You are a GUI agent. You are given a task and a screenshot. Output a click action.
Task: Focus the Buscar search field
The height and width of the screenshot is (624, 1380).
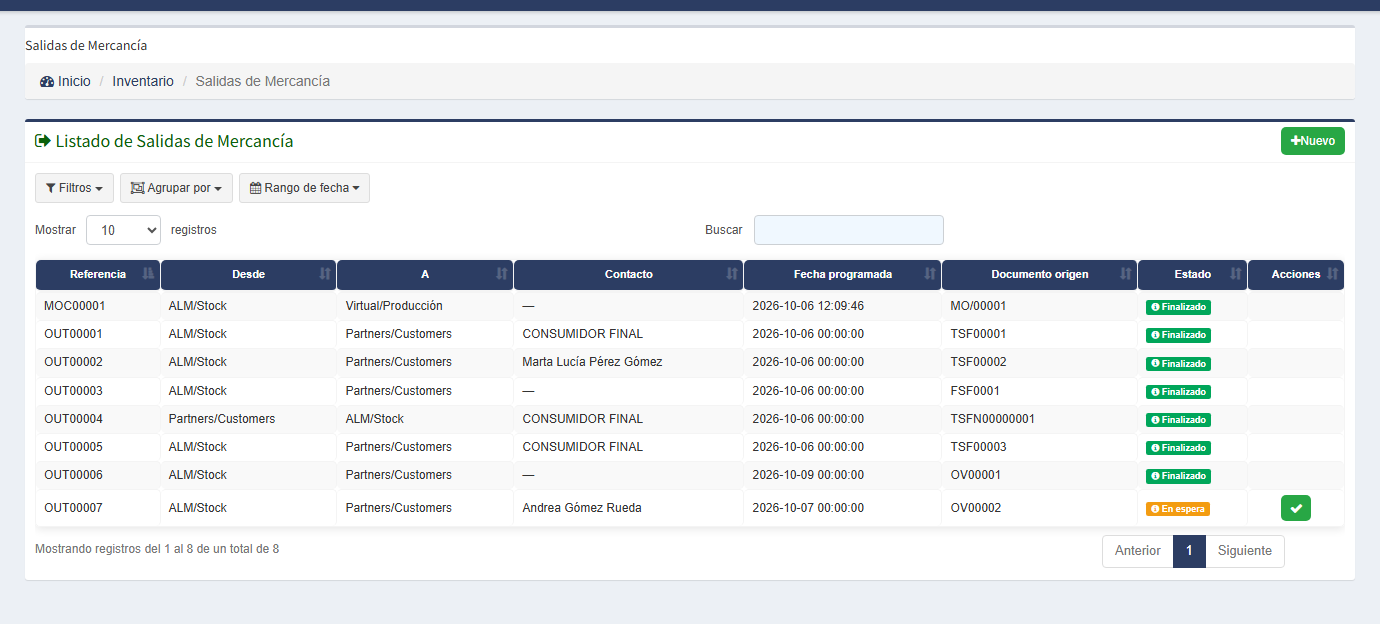click(849, 230)
